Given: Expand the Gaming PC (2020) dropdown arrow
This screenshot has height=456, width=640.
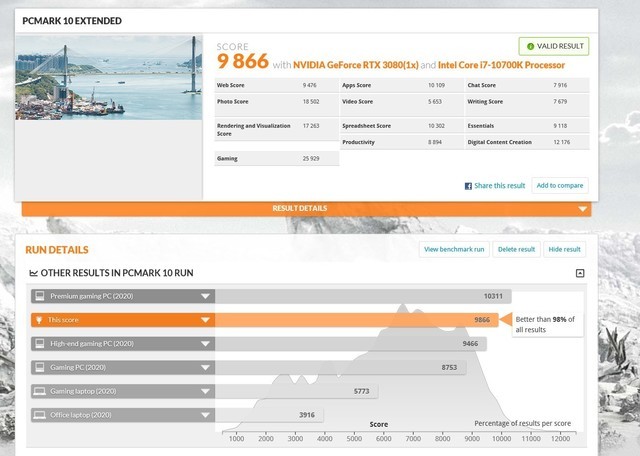Looking at the screenshot, I should (x=205, y=367).
